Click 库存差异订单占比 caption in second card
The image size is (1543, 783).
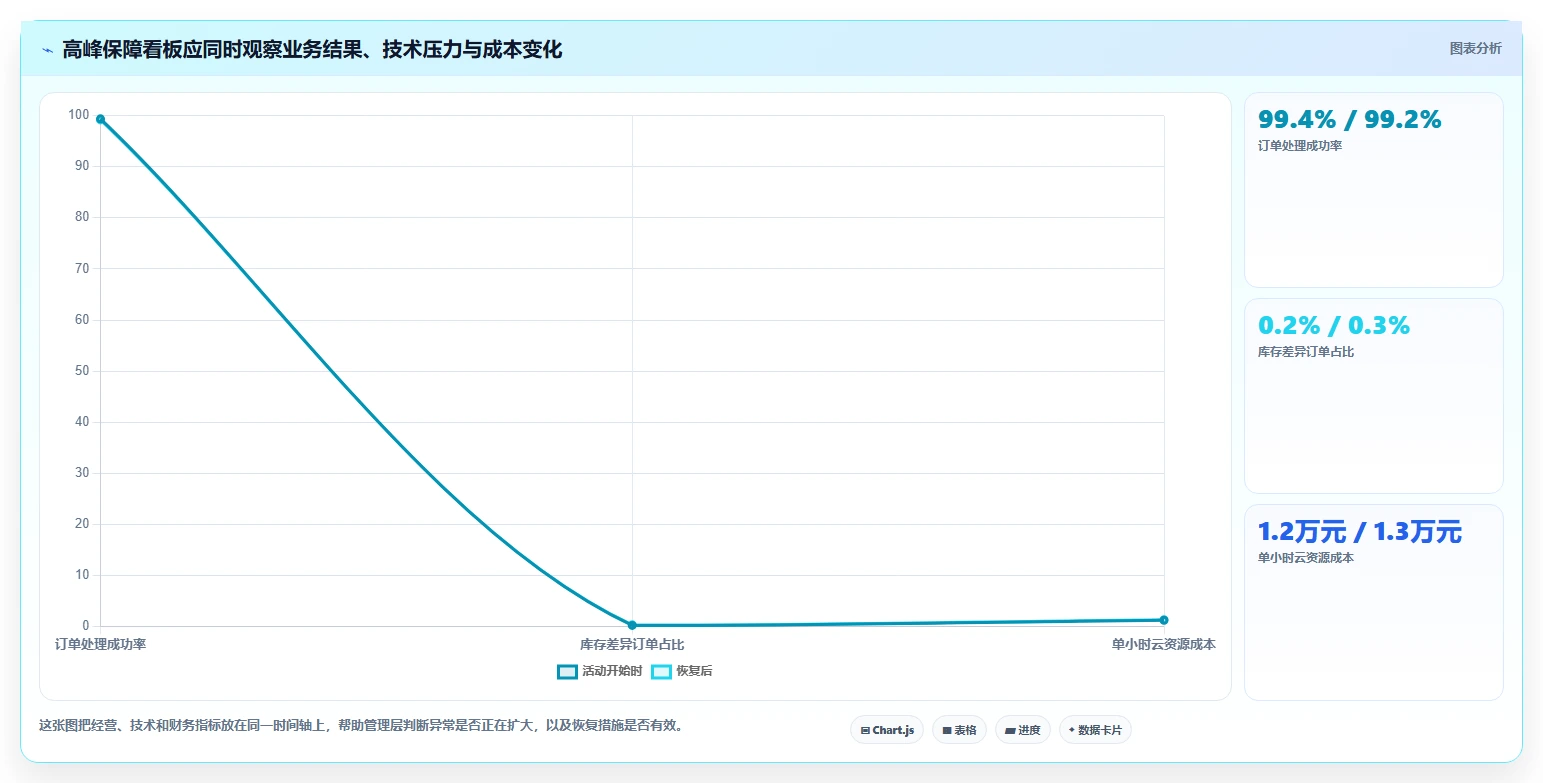[x=1306, y=352]
